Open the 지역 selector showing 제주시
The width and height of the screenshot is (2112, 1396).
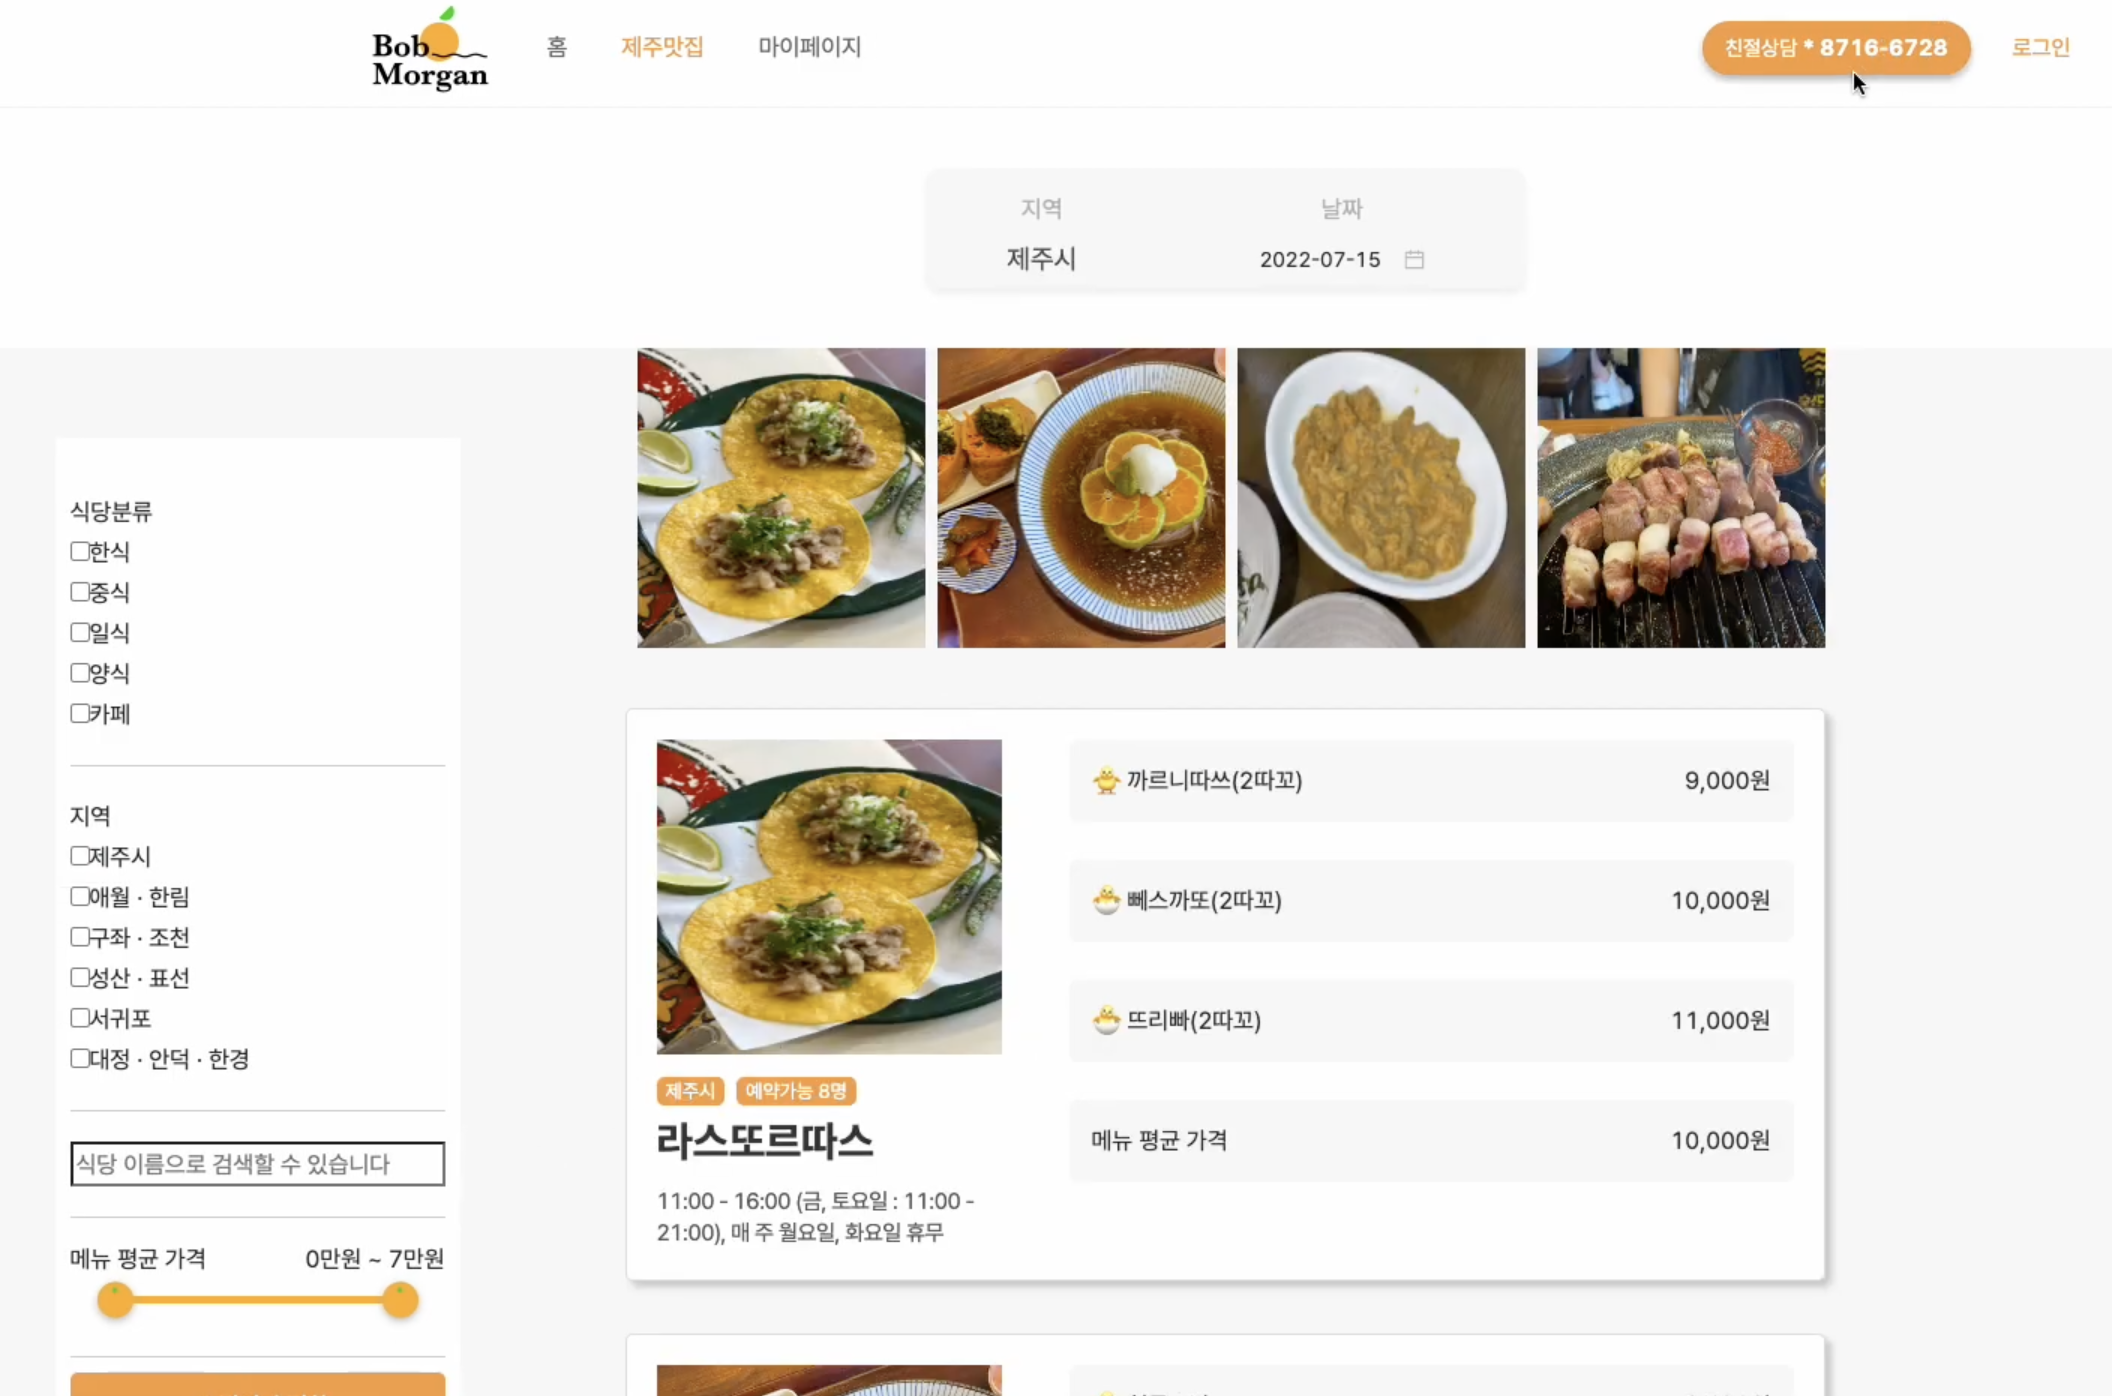[1040, 259]
